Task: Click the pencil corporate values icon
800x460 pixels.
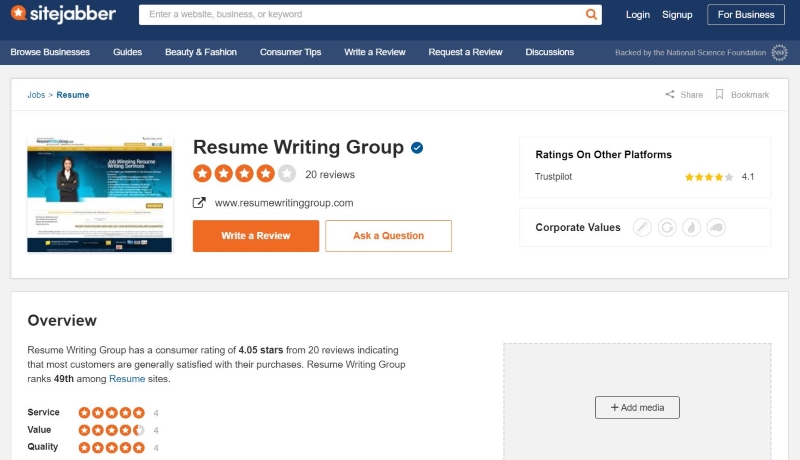Action: [x=642, y=227]
